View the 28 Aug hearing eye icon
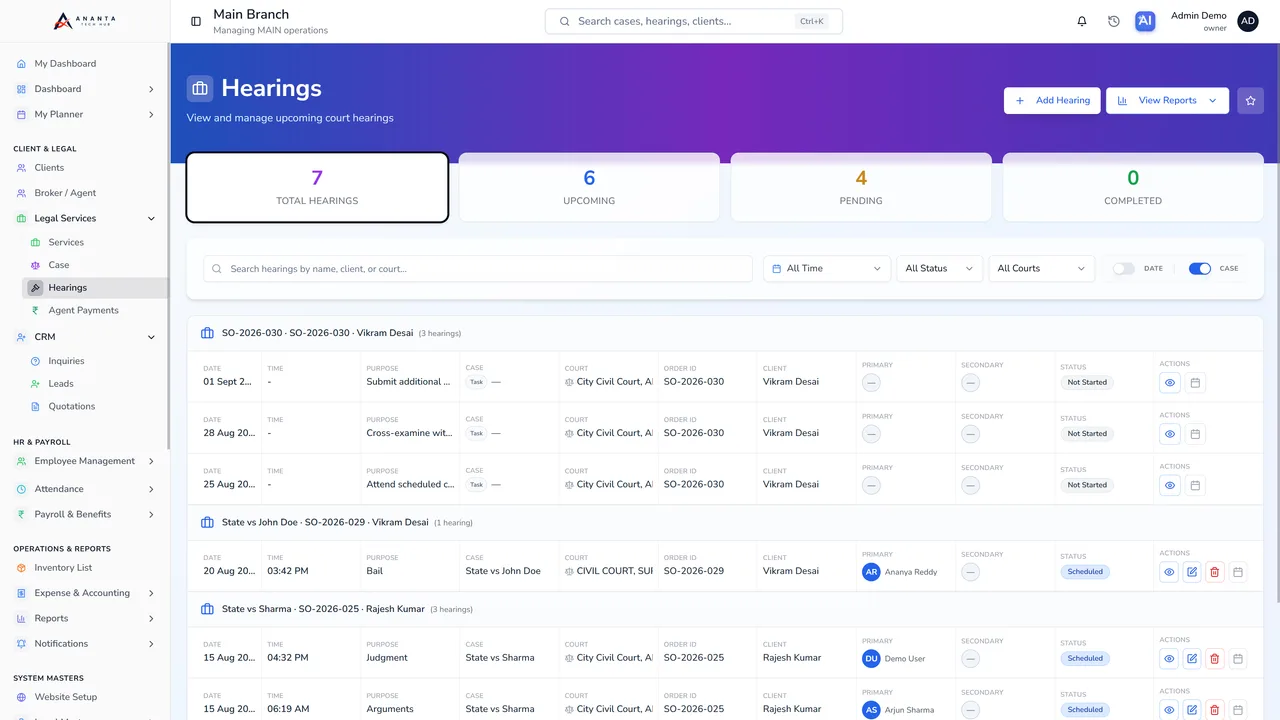 [1169, 433]
